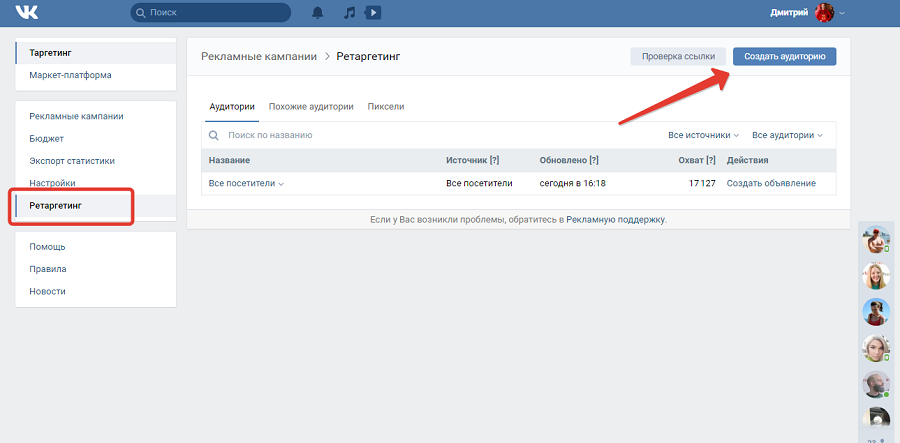900x443 pixels.
Task: Switch to Похожие аудитории tab
Action: 311,107
